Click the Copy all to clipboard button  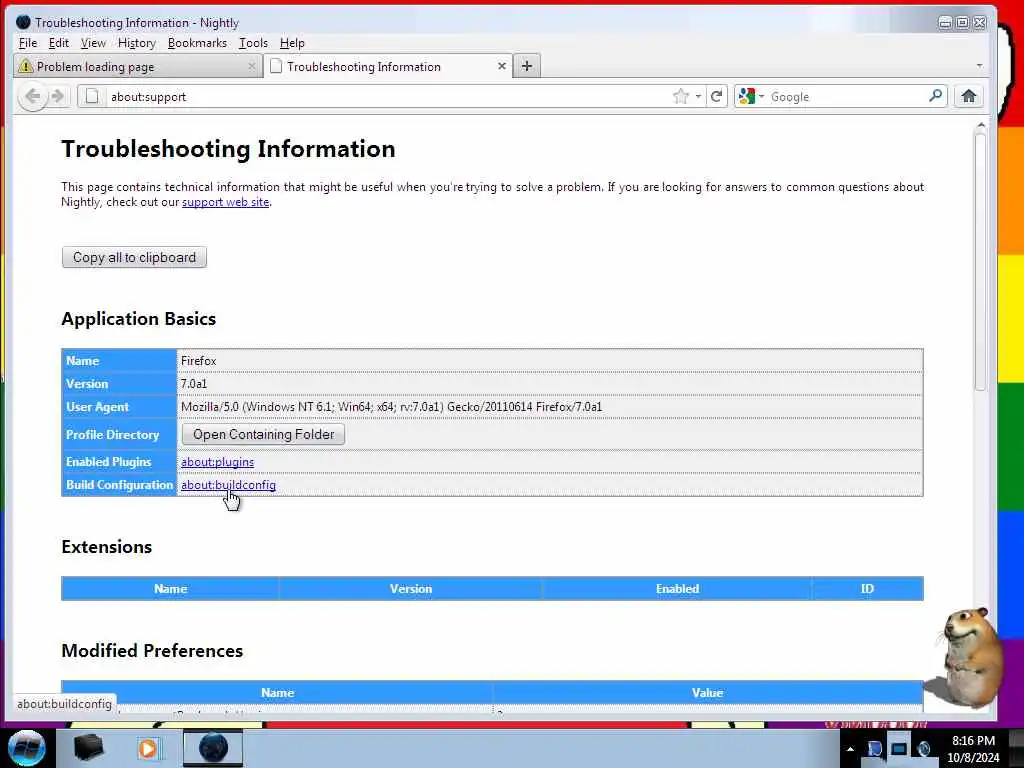pos(134,257)
